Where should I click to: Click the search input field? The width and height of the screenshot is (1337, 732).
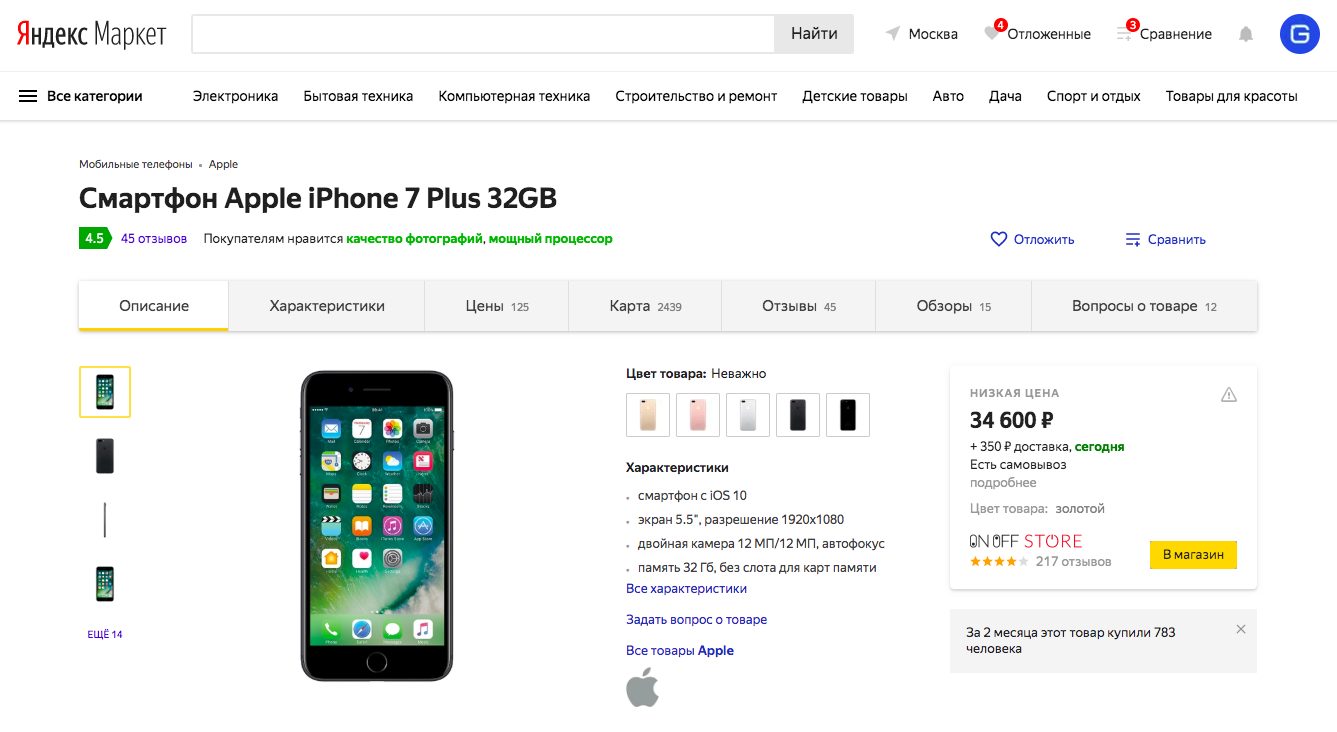pos(483,34)
